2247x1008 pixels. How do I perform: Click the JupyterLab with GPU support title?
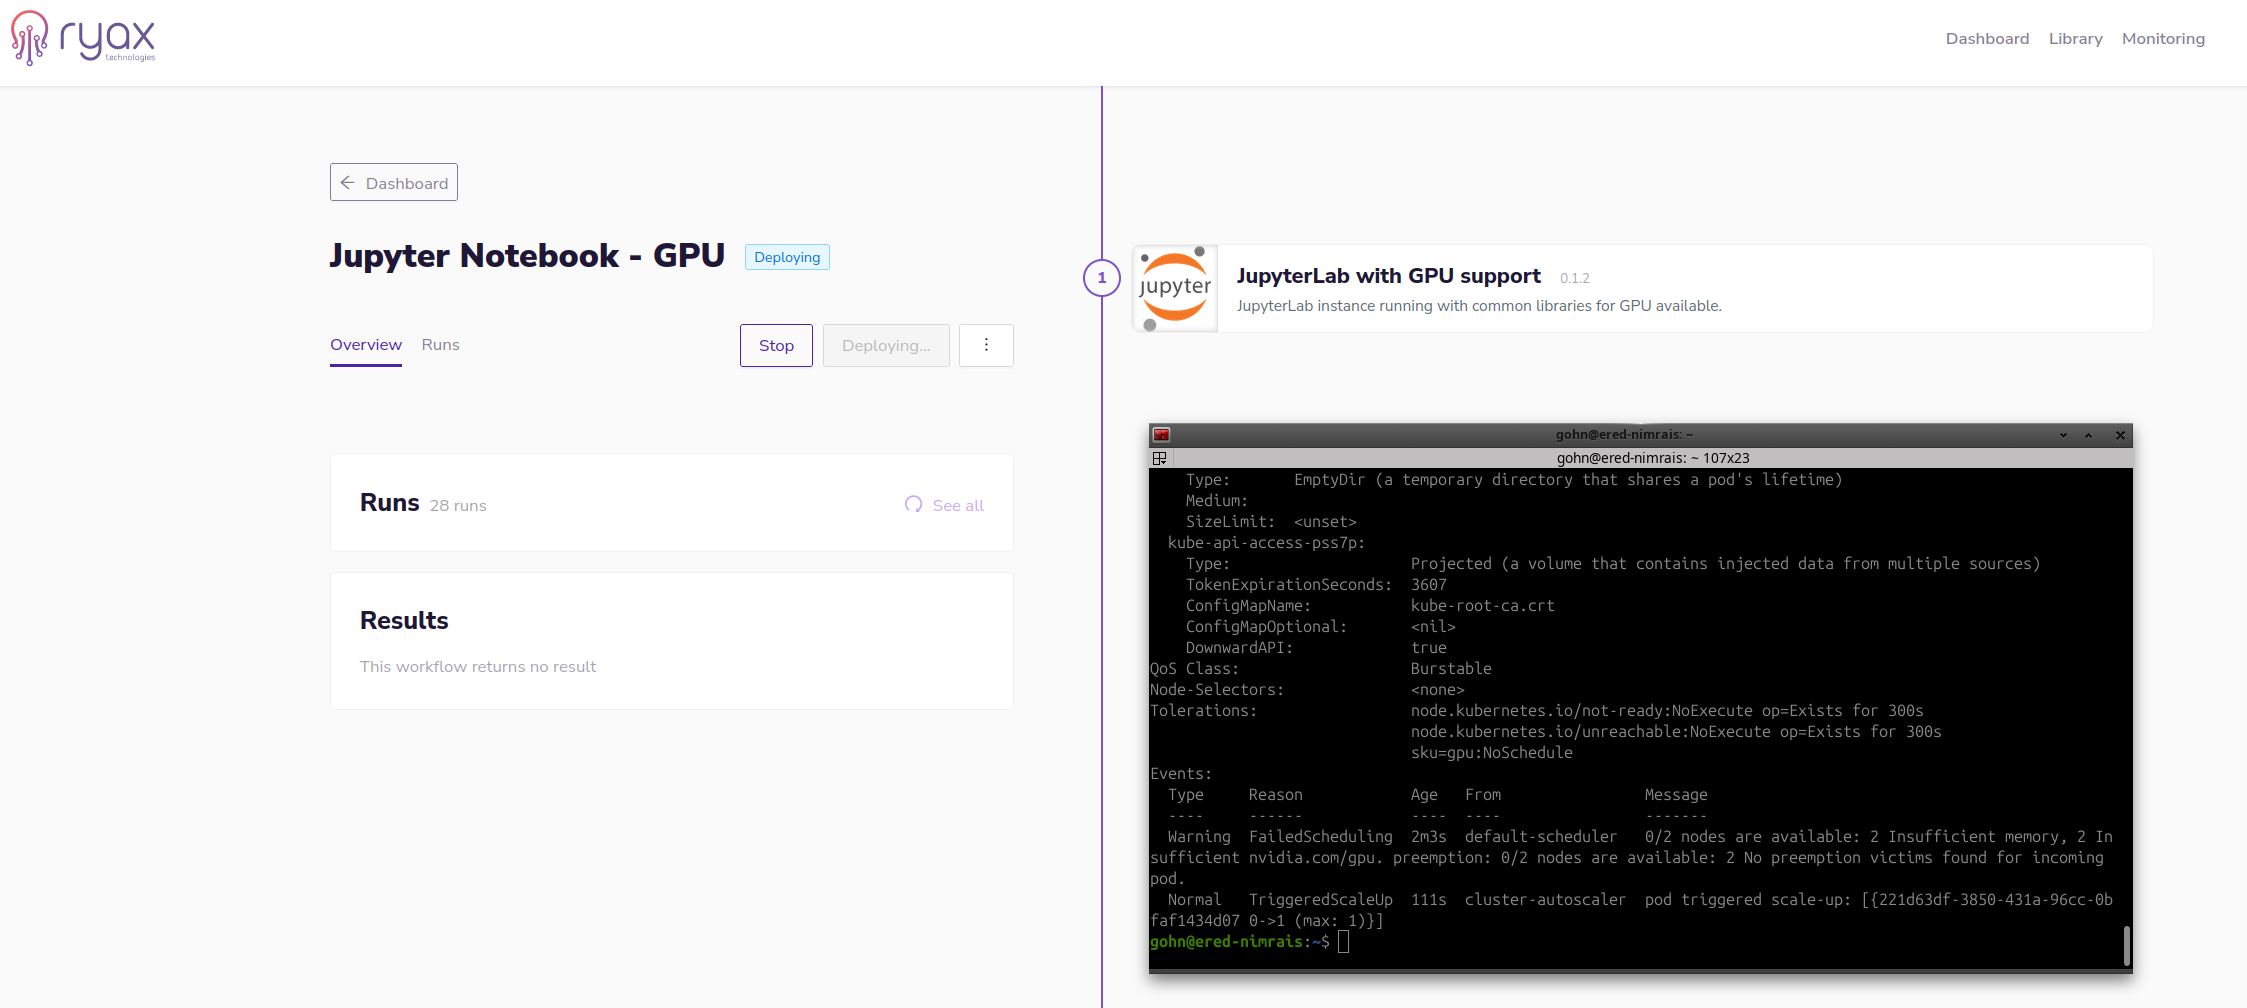[1388, 276]
